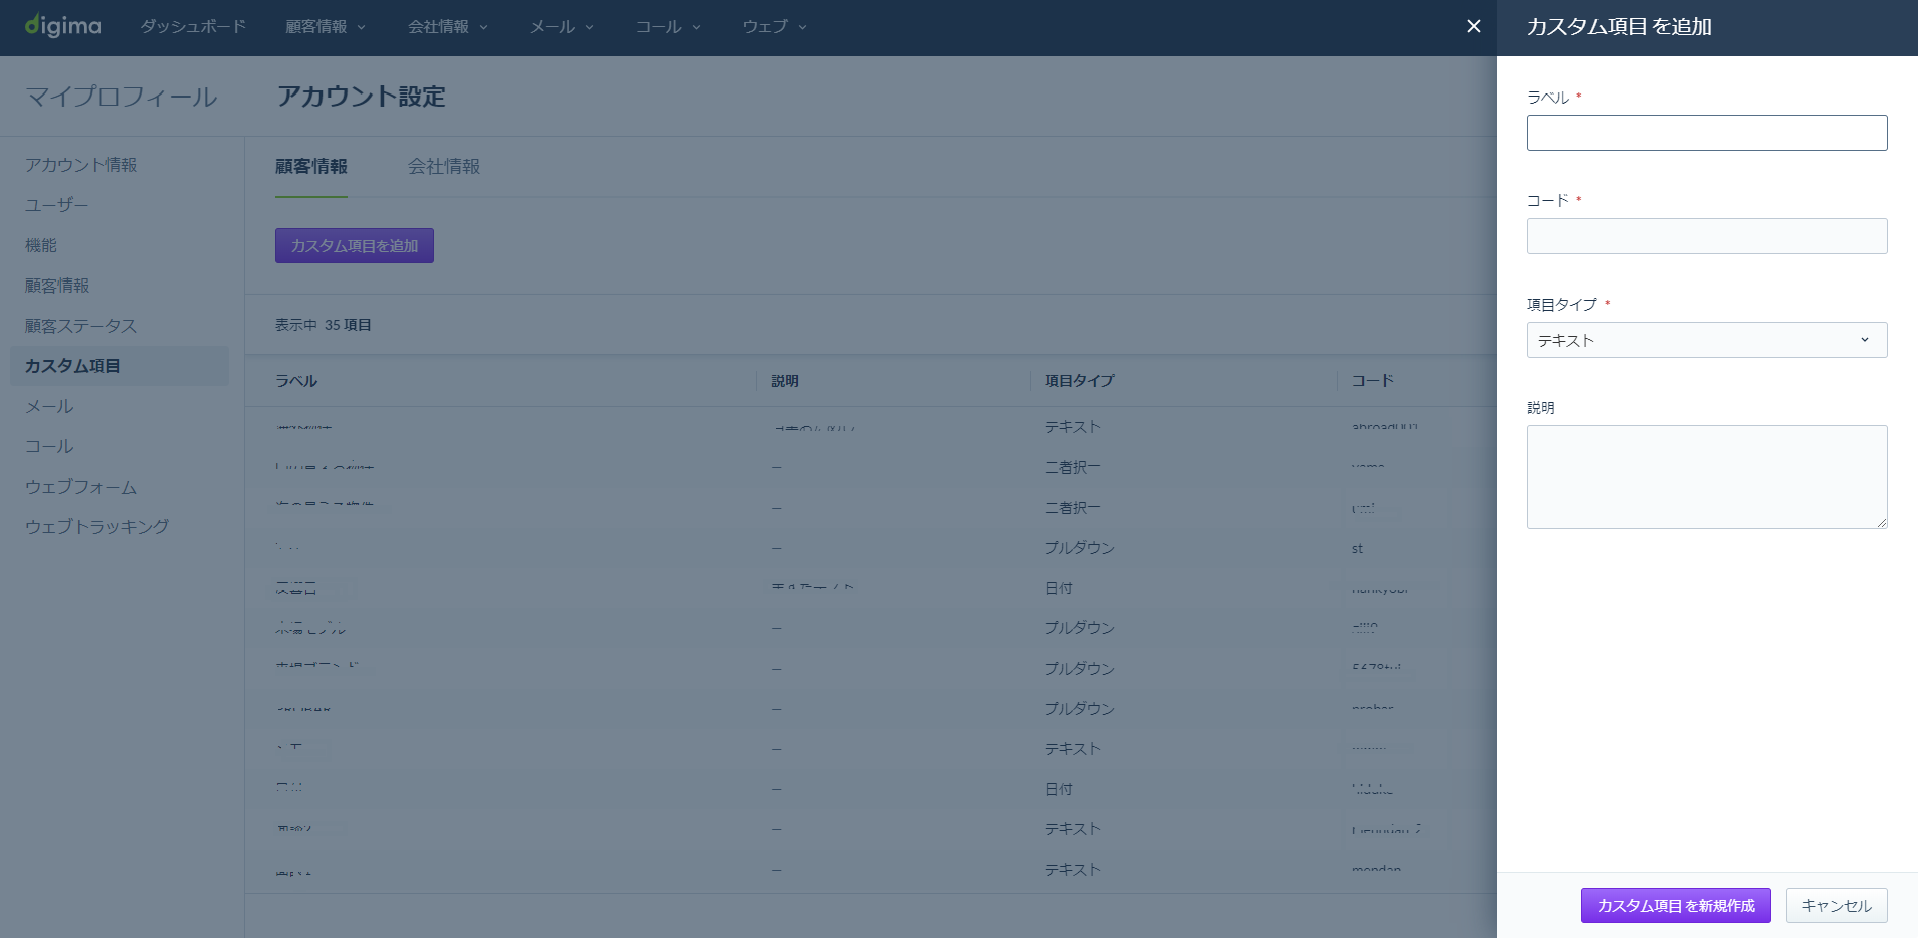Open the メール navigation menu

pyautogui.click(x=561, y=27)
